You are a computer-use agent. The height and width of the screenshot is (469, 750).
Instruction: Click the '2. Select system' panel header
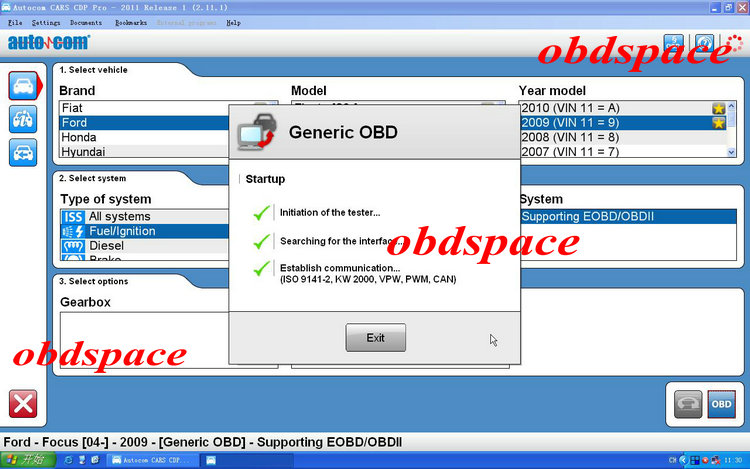pos(93,178)
